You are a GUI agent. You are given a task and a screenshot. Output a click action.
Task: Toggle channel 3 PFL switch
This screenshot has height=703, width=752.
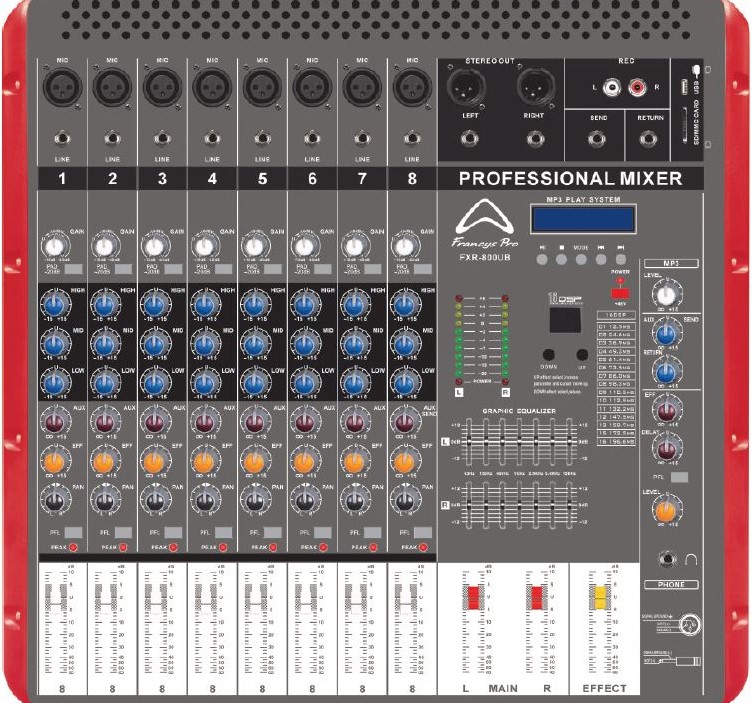[173, 532]
